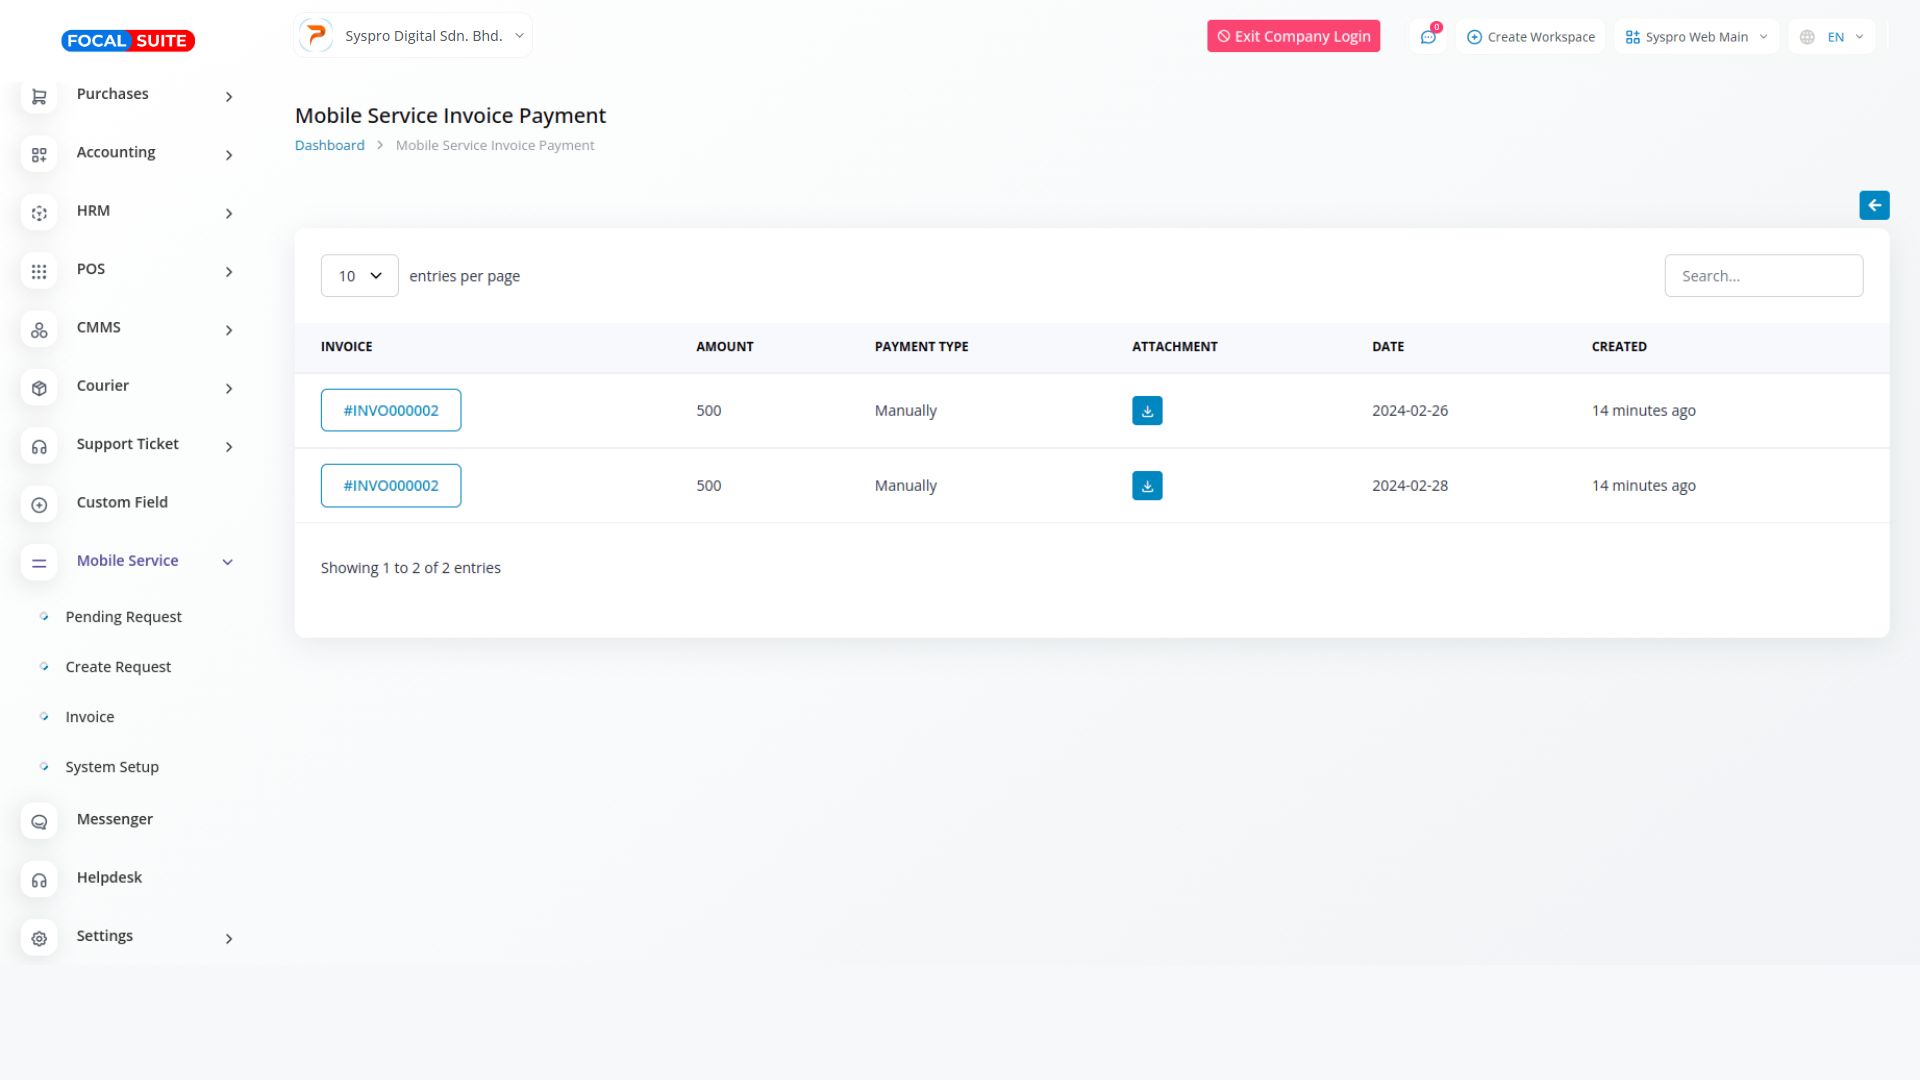
Task: Download attachment for 2024-02-28 payment
Action: click(x=1146, y=485)
